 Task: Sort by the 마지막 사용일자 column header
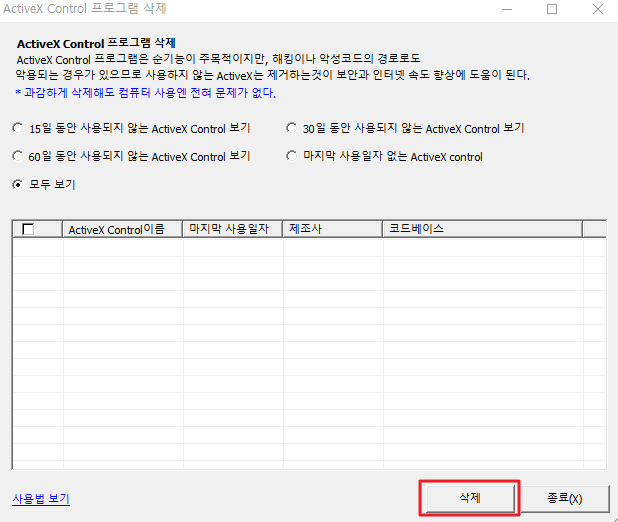[x=233, y=229]
